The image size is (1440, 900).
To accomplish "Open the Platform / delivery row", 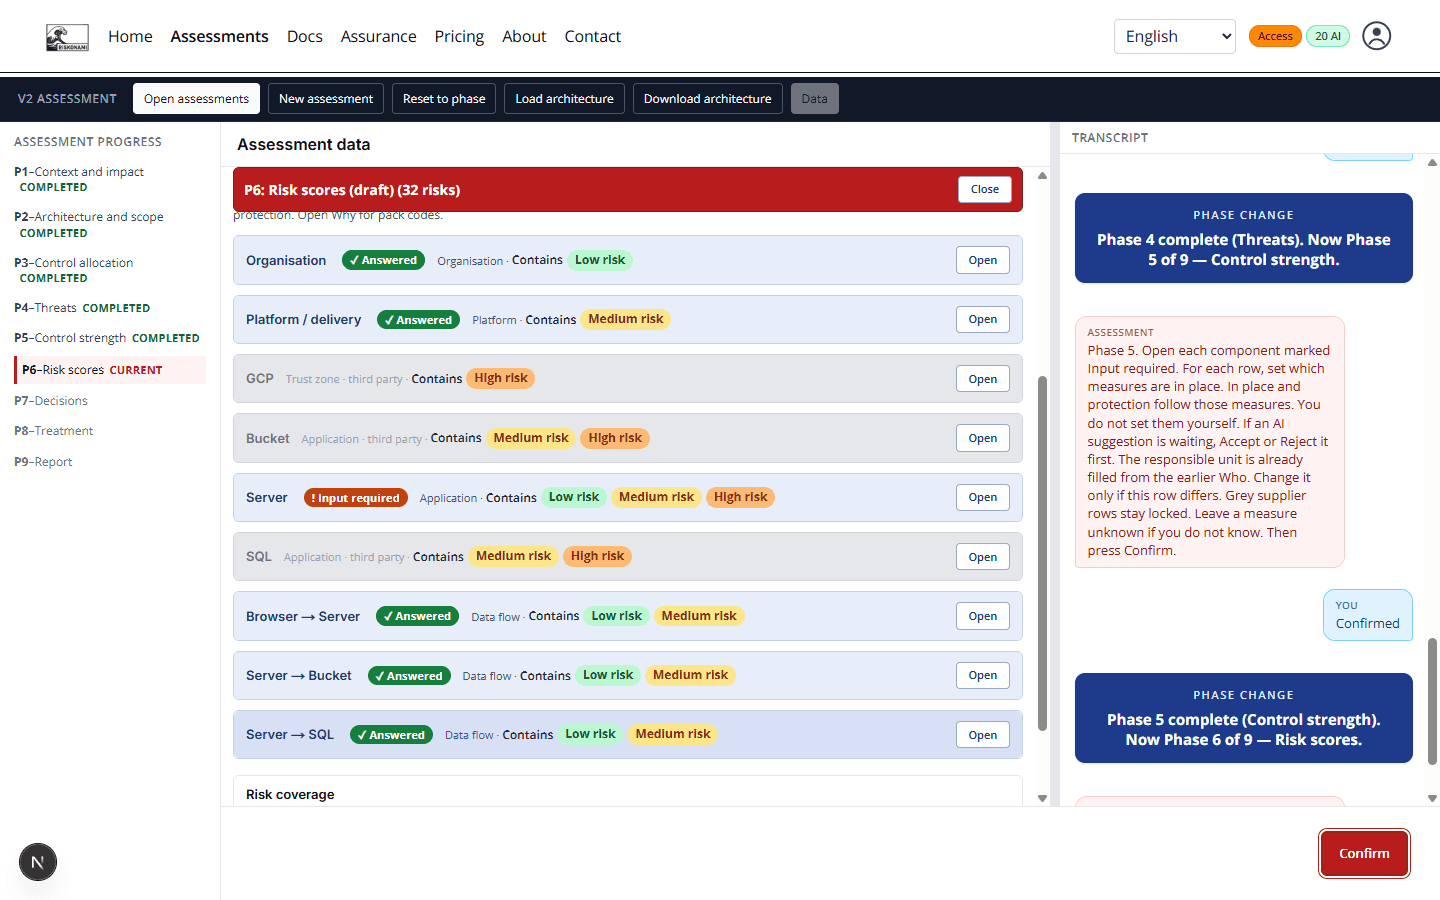I will [x=983, y=319].
